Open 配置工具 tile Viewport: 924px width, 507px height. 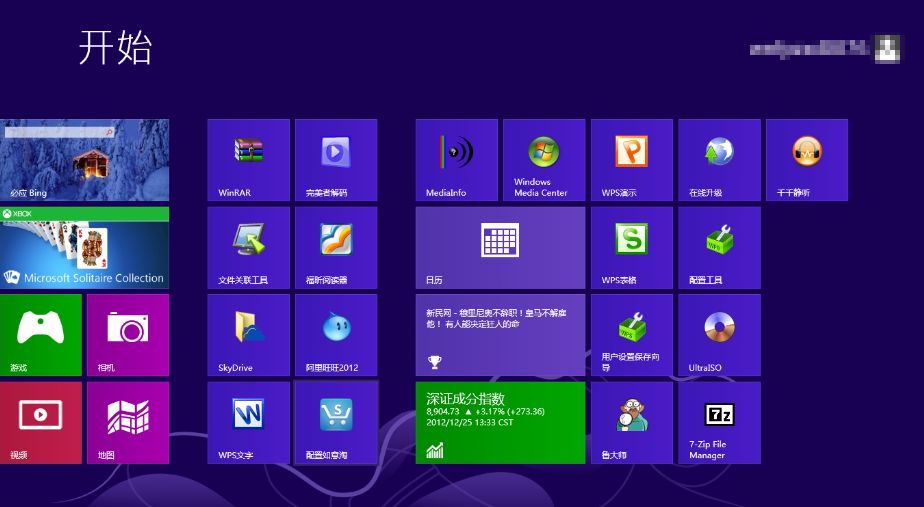(720, 248)
